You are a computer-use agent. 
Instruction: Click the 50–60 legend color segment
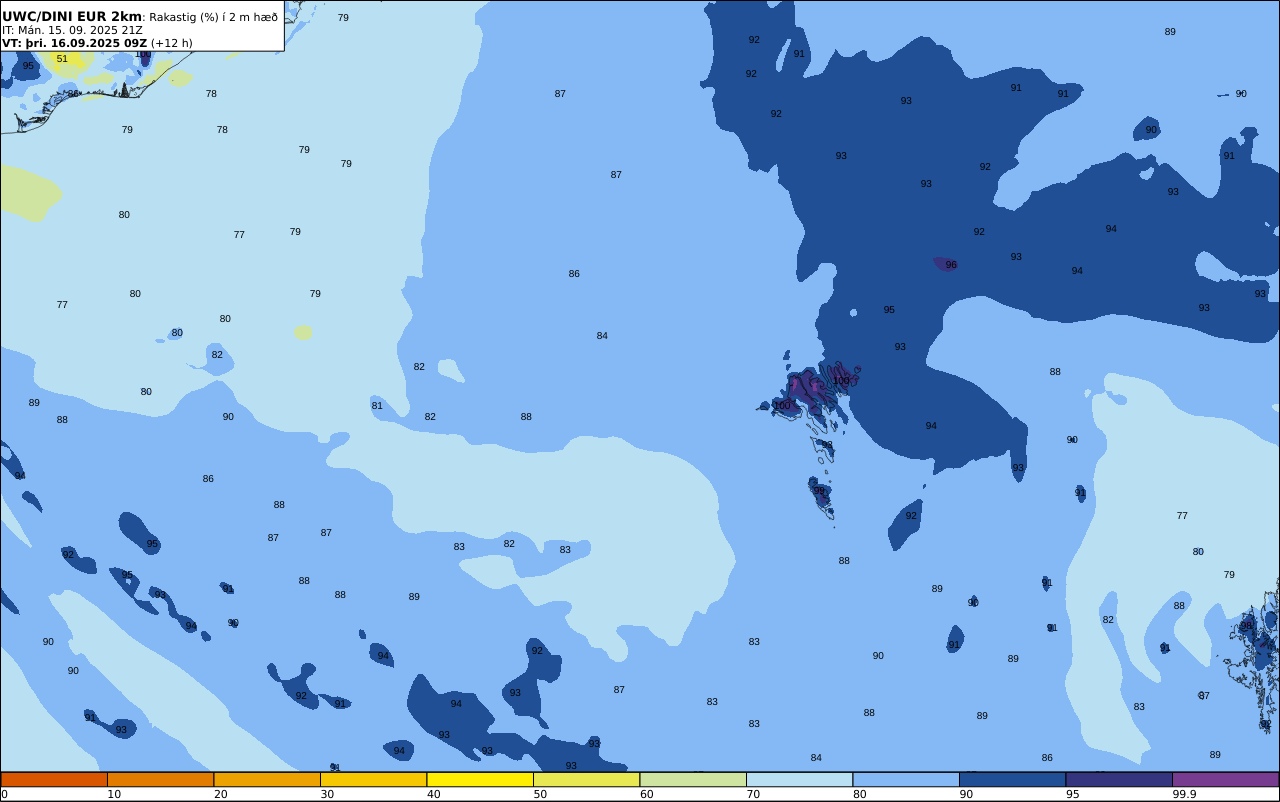coord(586,779)
